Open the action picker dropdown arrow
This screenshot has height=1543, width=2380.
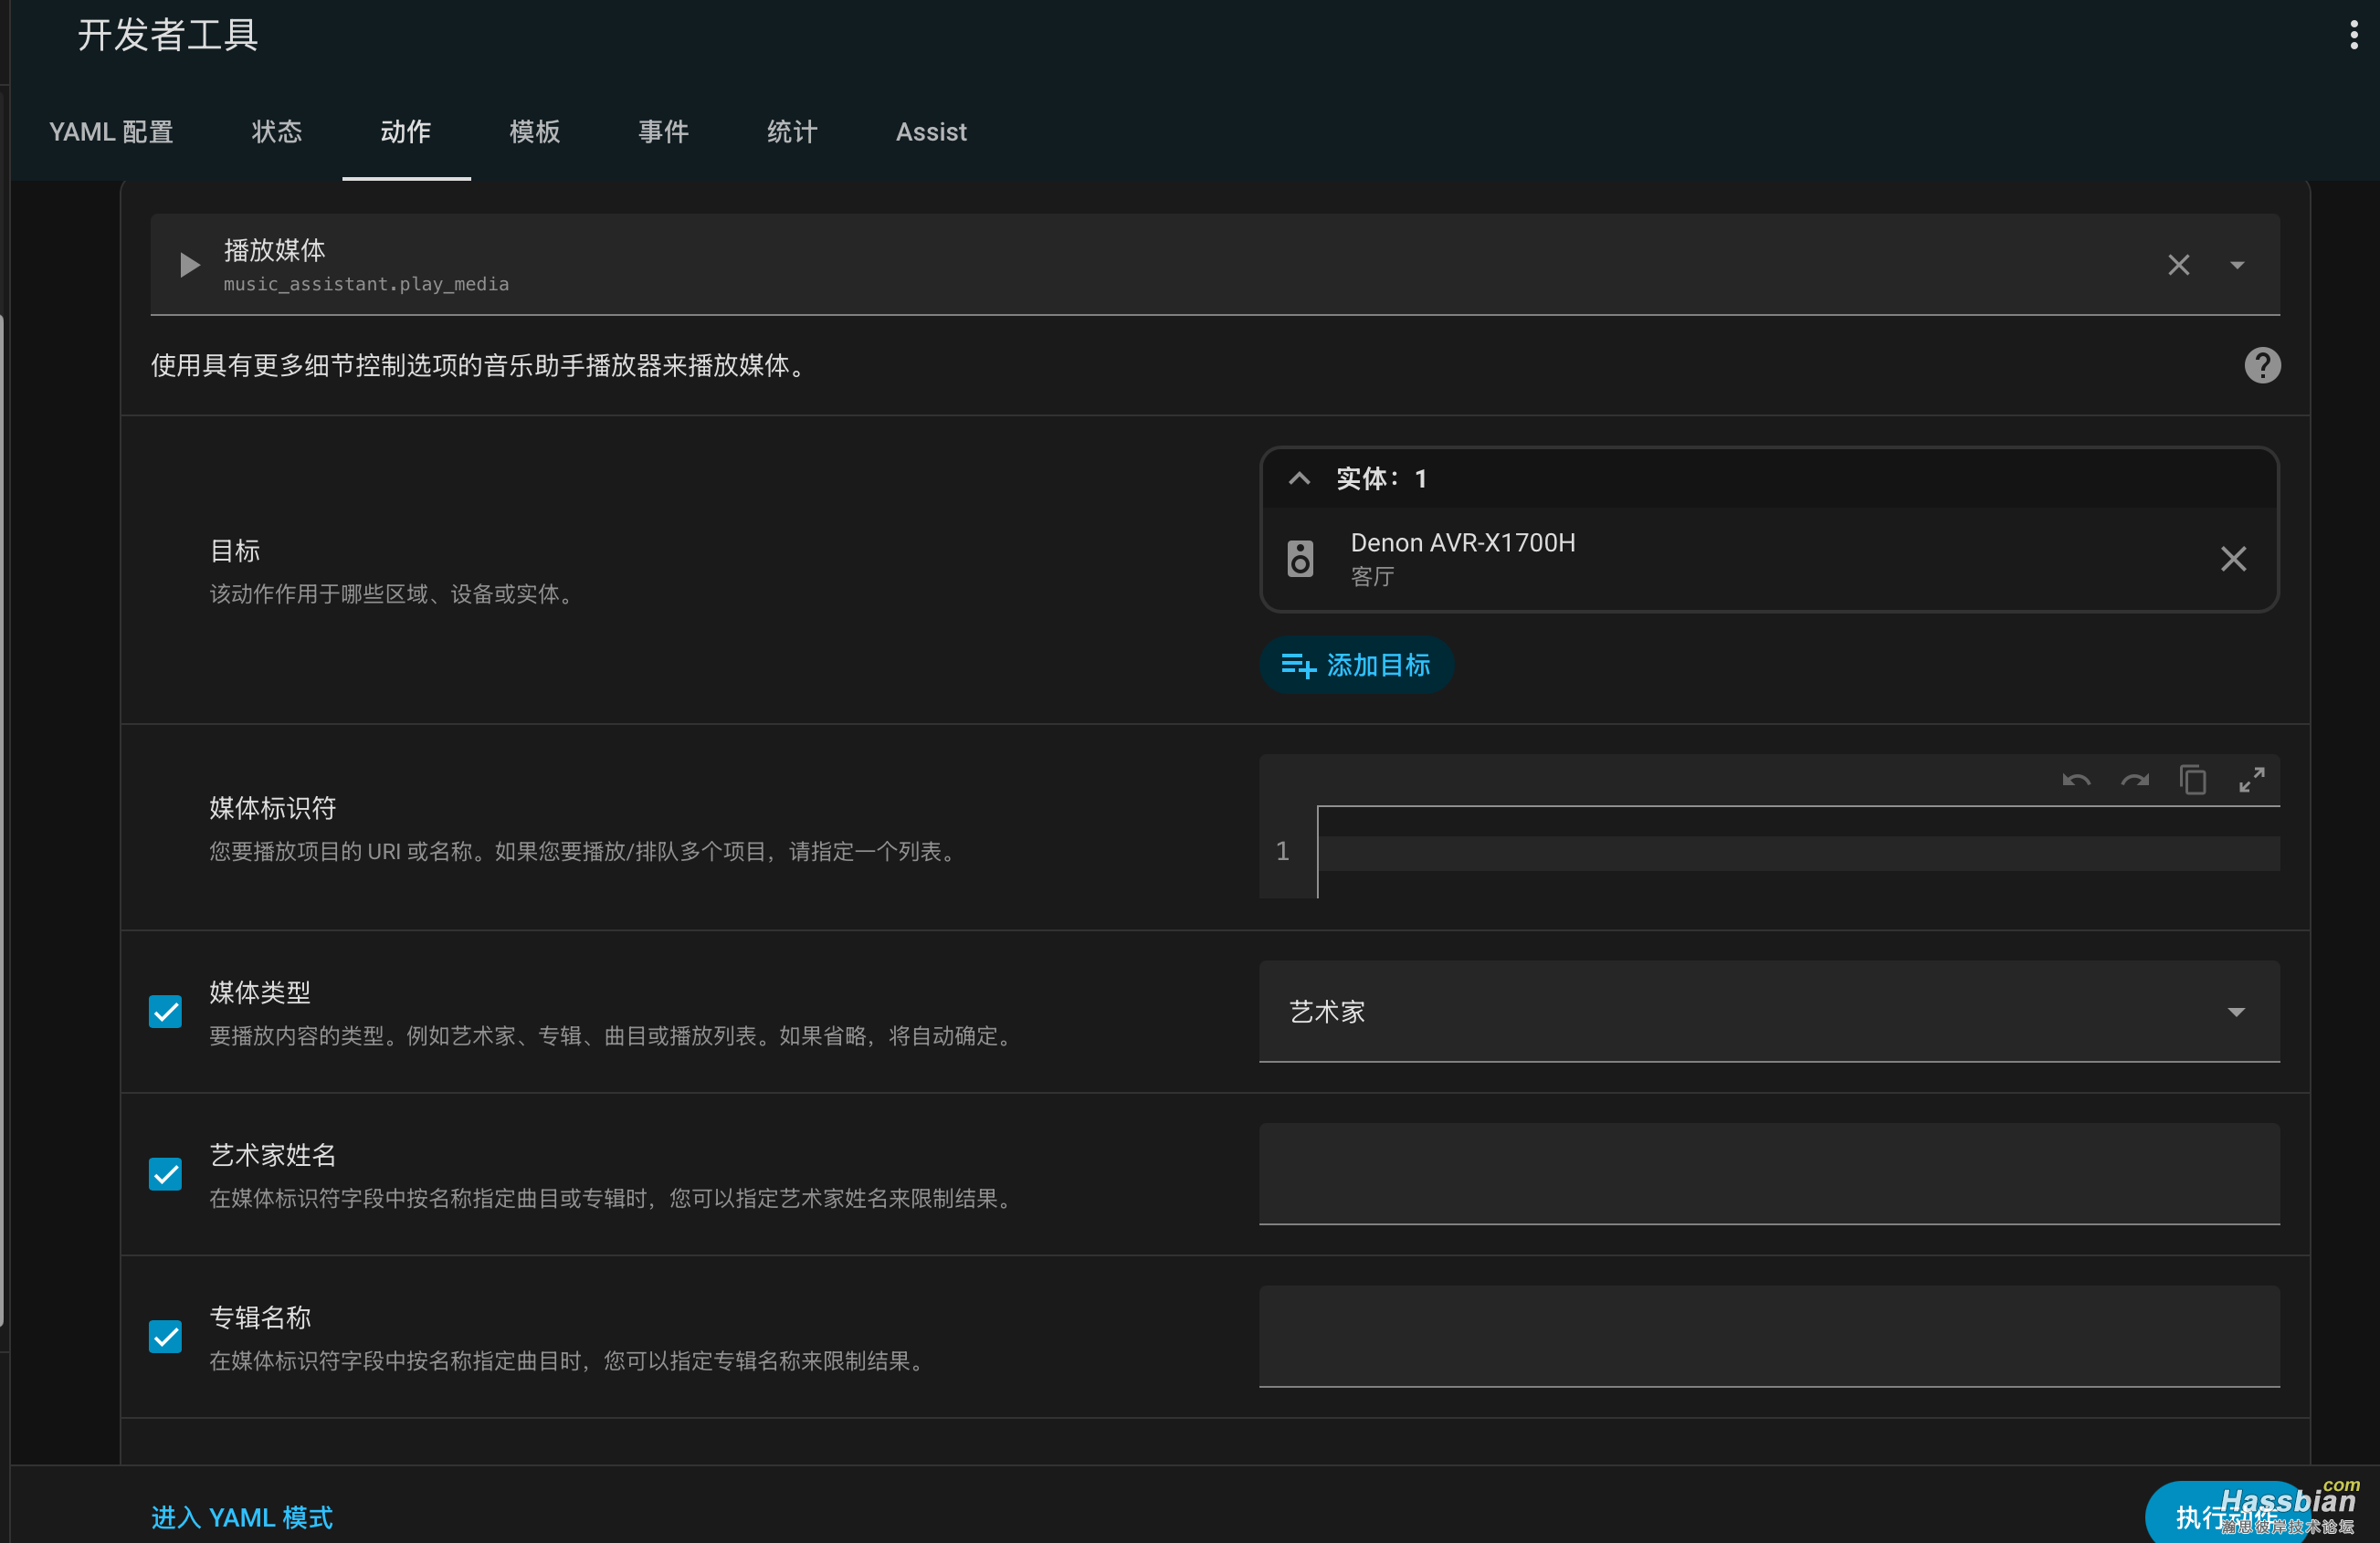(2237, 265)
